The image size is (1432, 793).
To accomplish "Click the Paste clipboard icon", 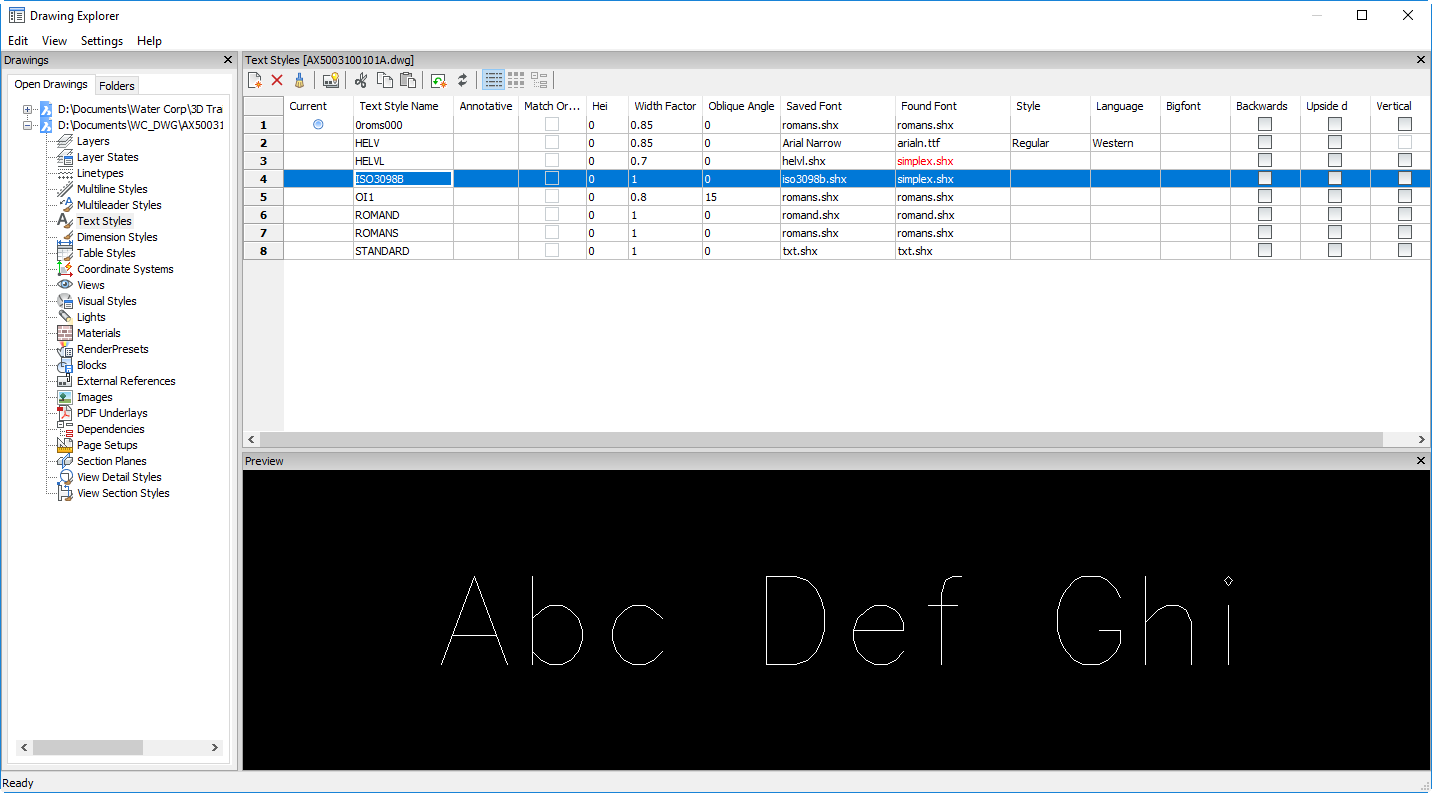I will click(407, 80).
